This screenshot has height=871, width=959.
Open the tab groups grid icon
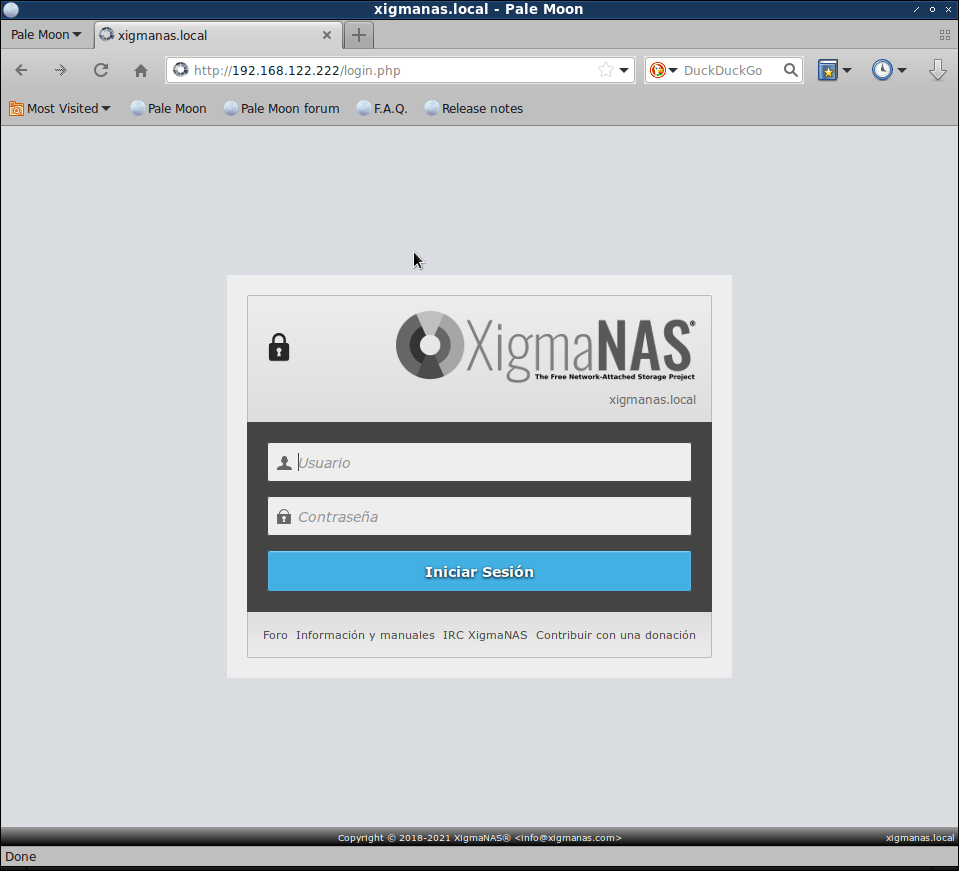click(x=945, y=35)
